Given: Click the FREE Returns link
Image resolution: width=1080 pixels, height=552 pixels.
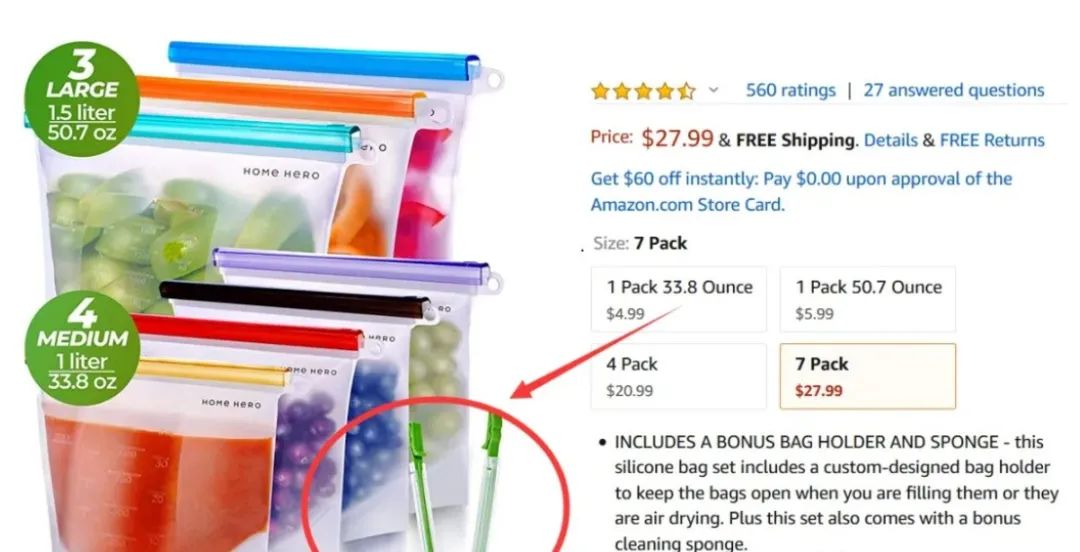Looking at the screenshot, I should (x=992, y=140).
